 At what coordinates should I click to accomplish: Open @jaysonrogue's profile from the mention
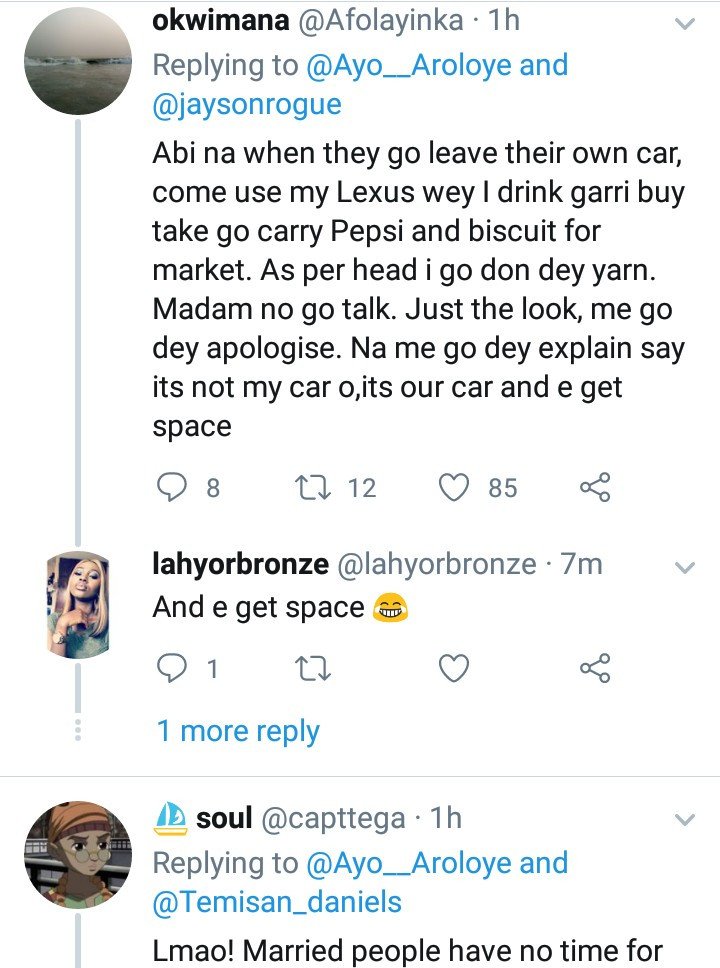247,104
